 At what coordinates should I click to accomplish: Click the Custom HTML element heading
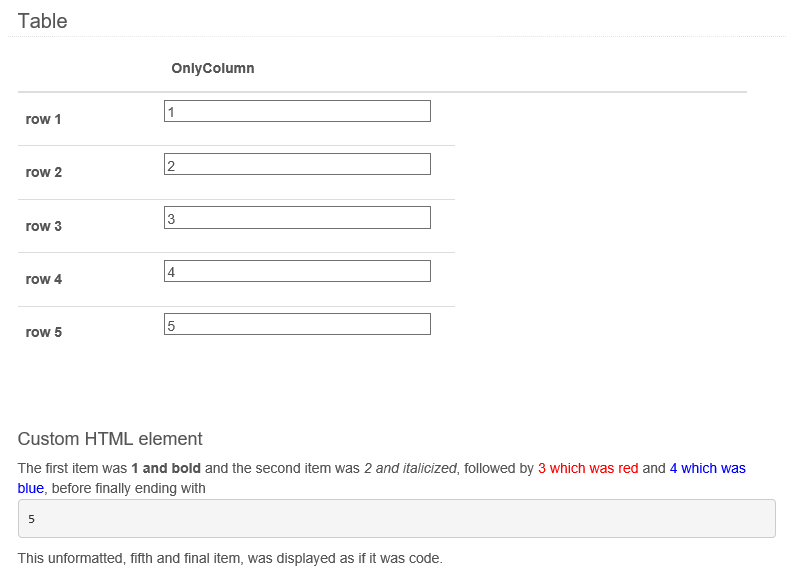110,439
